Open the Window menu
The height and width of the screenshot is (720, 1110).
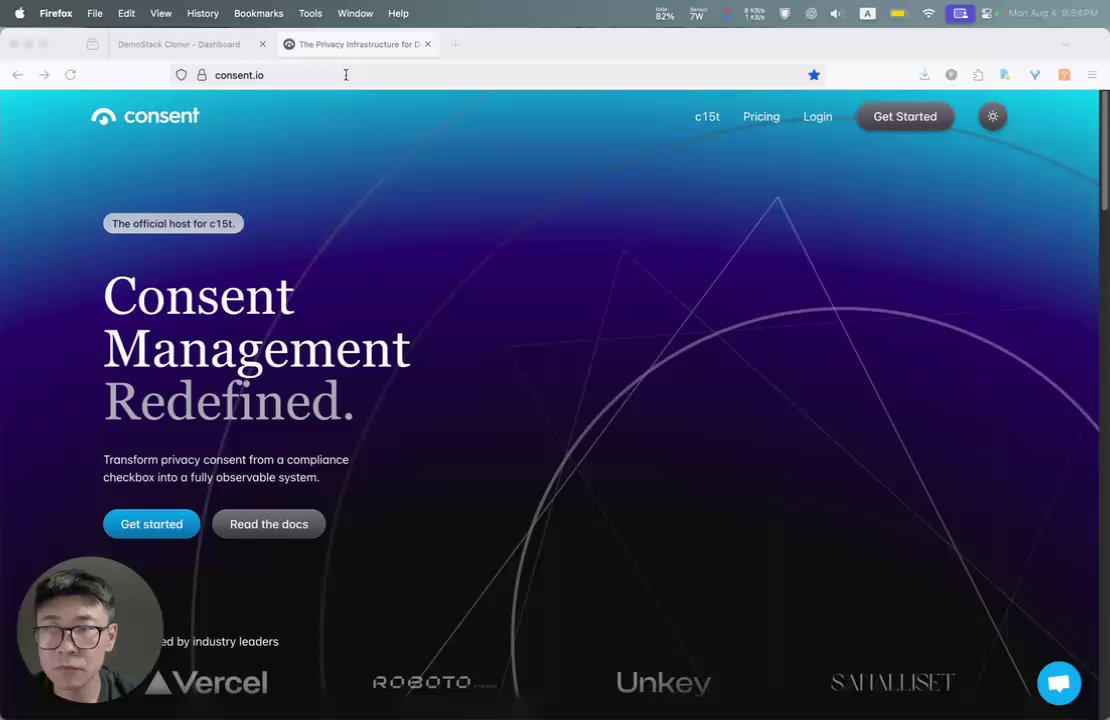pos(355,13)
